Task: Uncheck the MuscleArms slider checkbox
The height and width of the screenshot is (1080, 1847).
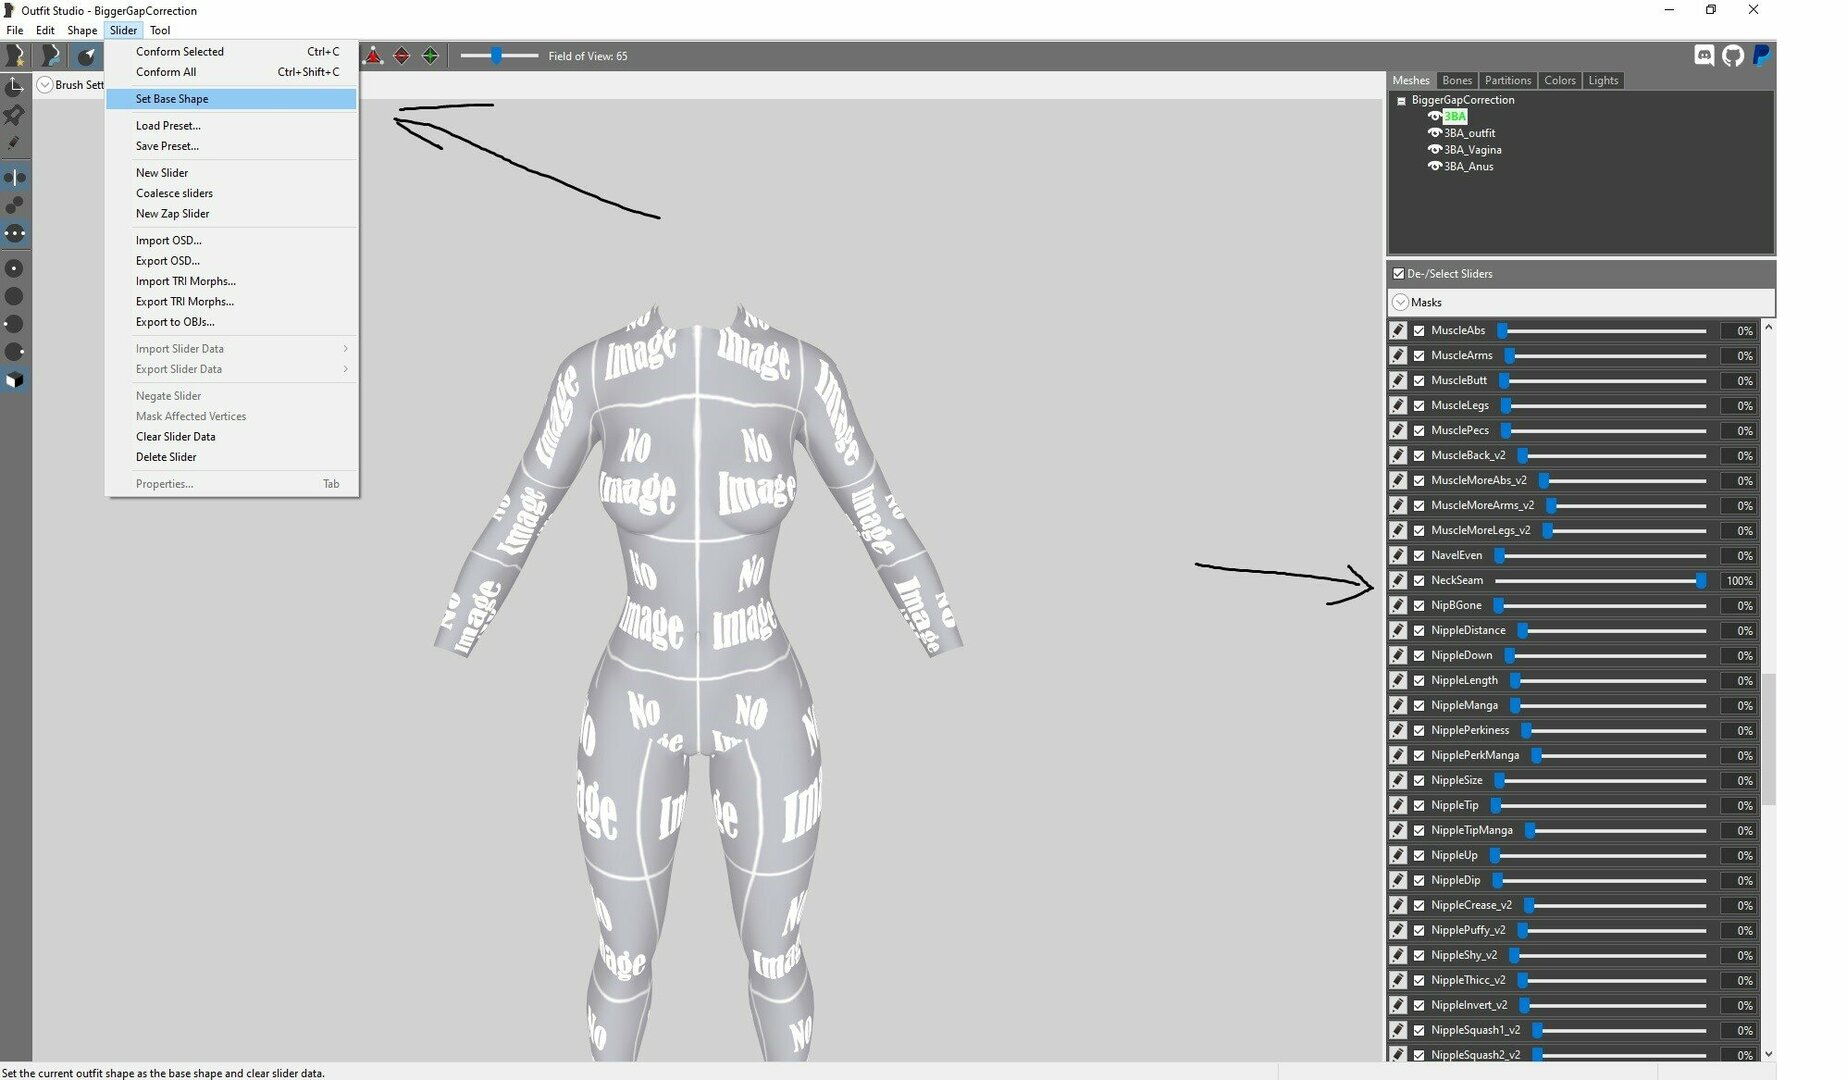Action: (1419, 355)
